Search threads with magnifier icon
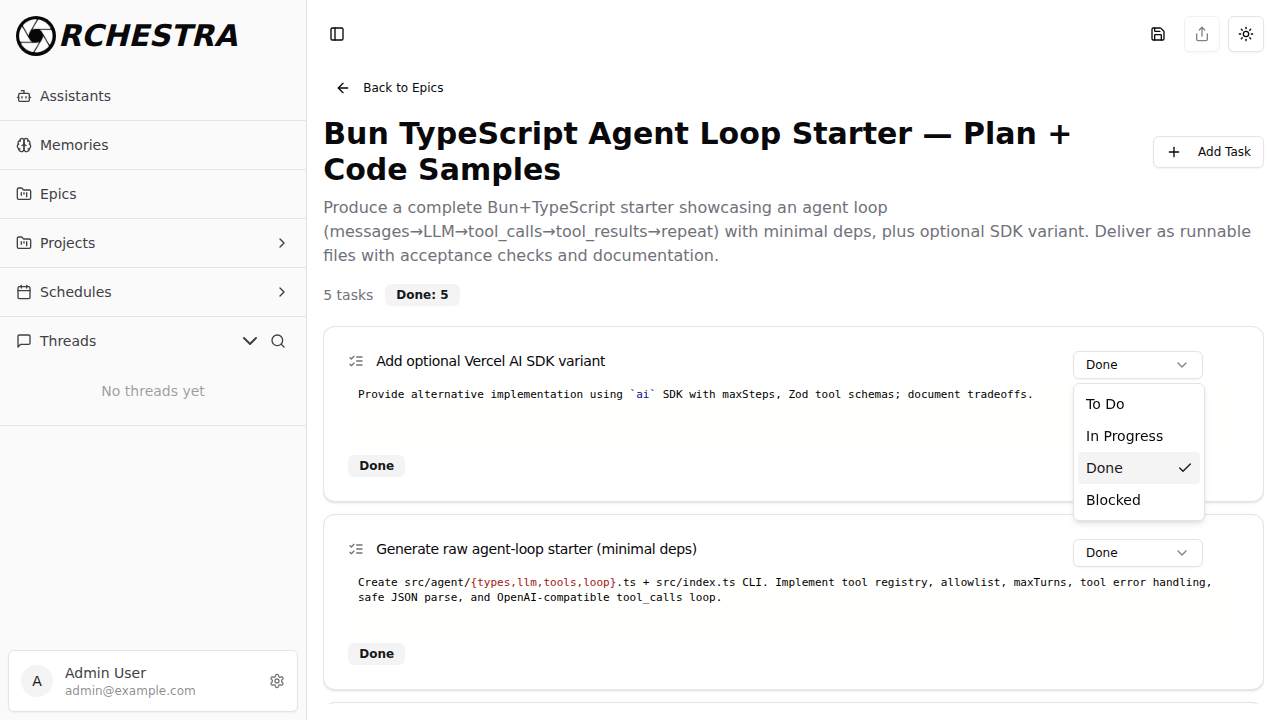The image size is (1280, 720). (278, 341)
